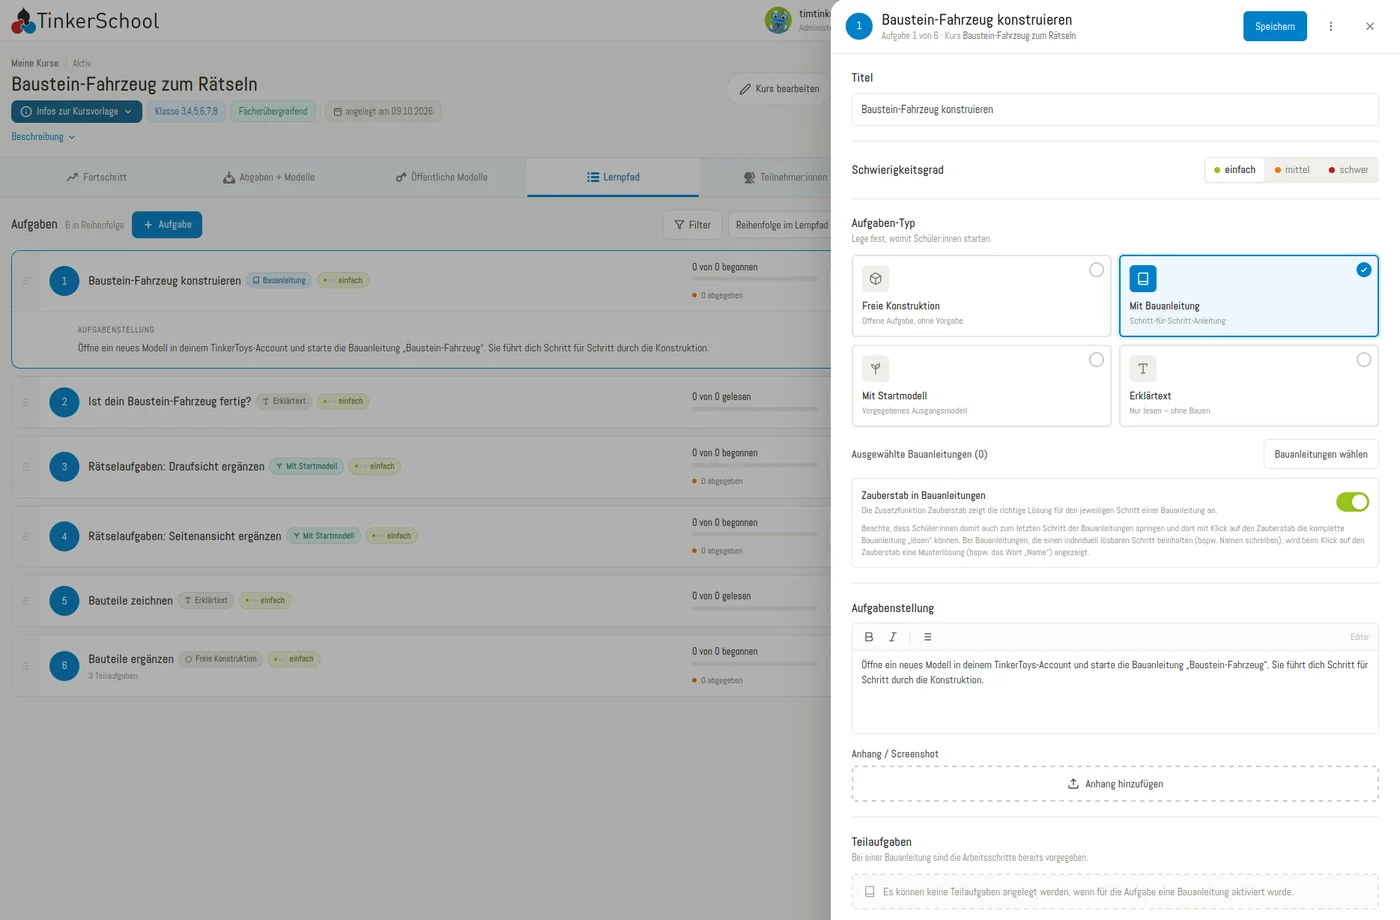The width and height of the screenshot is (1400, 920).
Task: Disable the Zauberstab in Bauanleitungen switch
Action: tap(1352, 502)
